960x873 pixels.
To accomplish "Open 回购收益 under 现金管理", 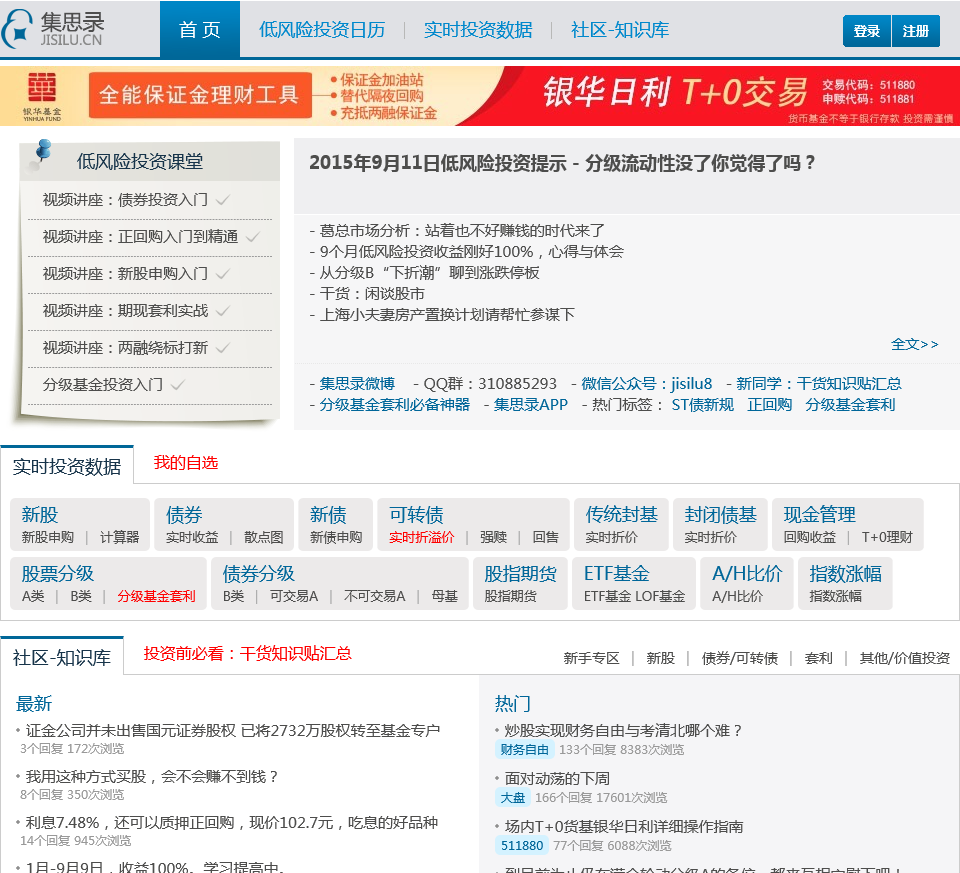I will pyautogui.click(x=809, y=537).
